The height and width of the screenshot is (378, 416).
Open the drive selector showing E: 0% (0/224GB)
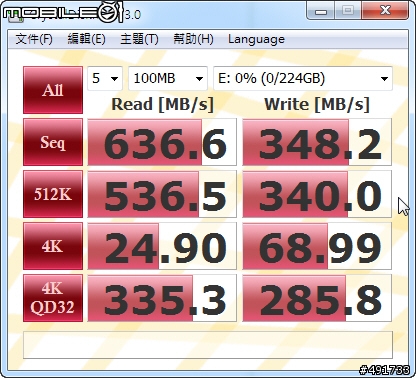click(303, 78)
